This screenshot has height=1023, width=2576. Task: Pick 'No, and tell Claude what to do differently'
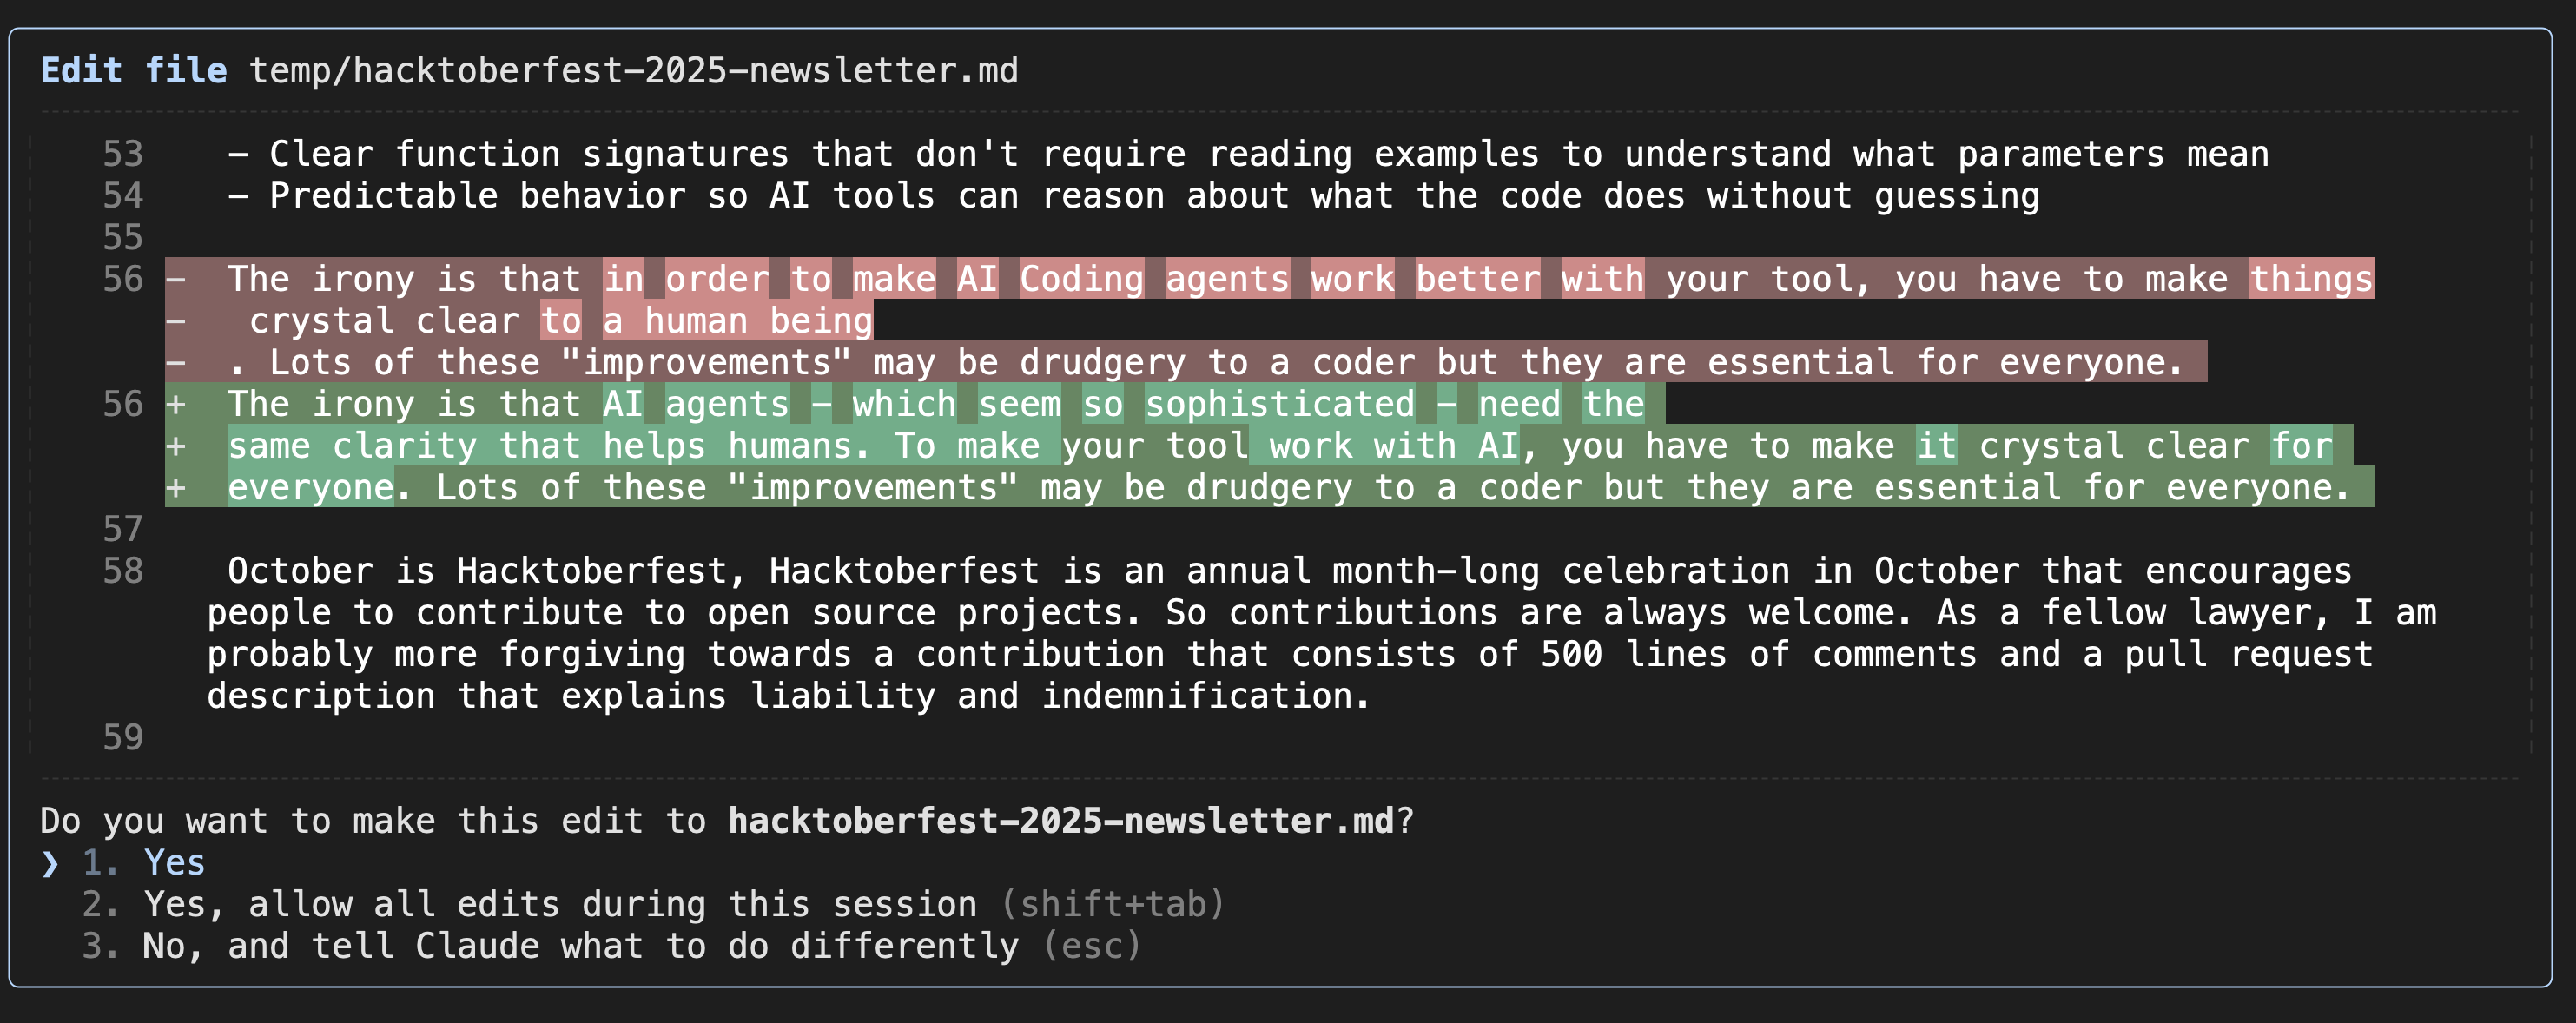pyautogui.click(x=580, y=946)
